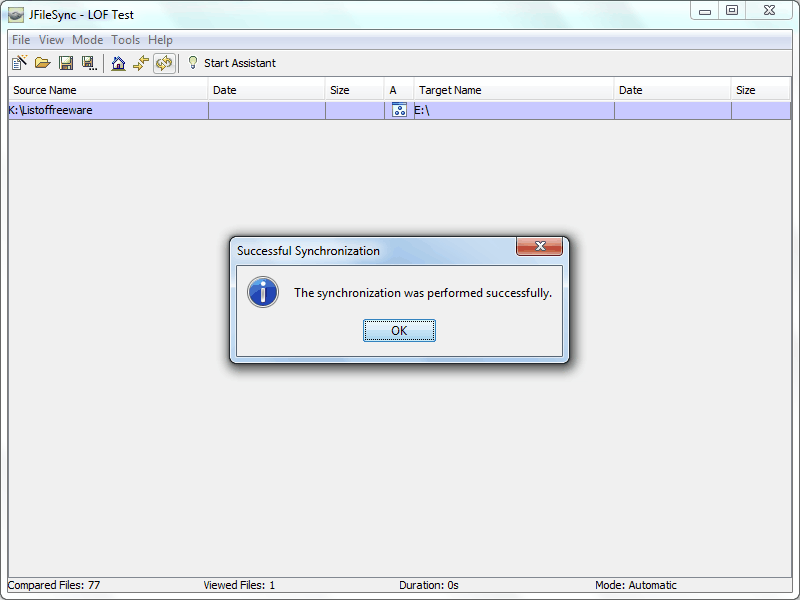This screenshot has width=800, height=600.
Task: Open the Mode menu
Action: [87, 40]
